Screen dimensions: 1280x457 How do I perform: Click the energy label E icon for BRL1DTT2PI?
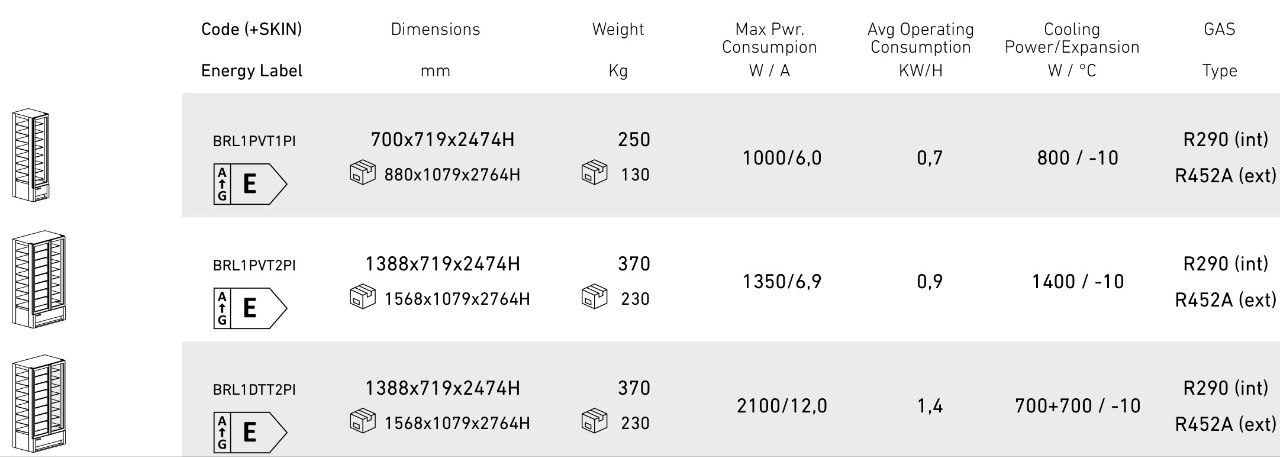point(251,433)
